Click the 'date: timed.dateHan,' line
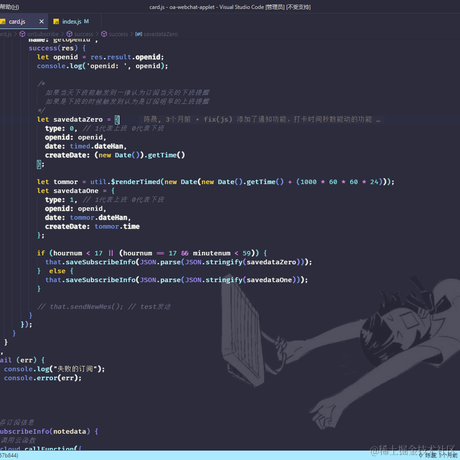This screenshot has width=460, height=460. (86, 146)
